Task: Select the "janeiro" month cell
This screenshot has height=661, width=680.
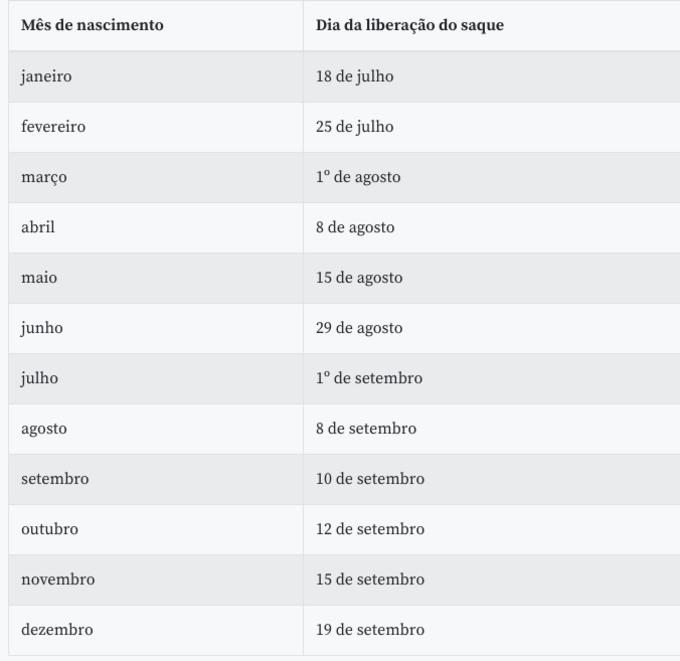Action: point(46,76)
